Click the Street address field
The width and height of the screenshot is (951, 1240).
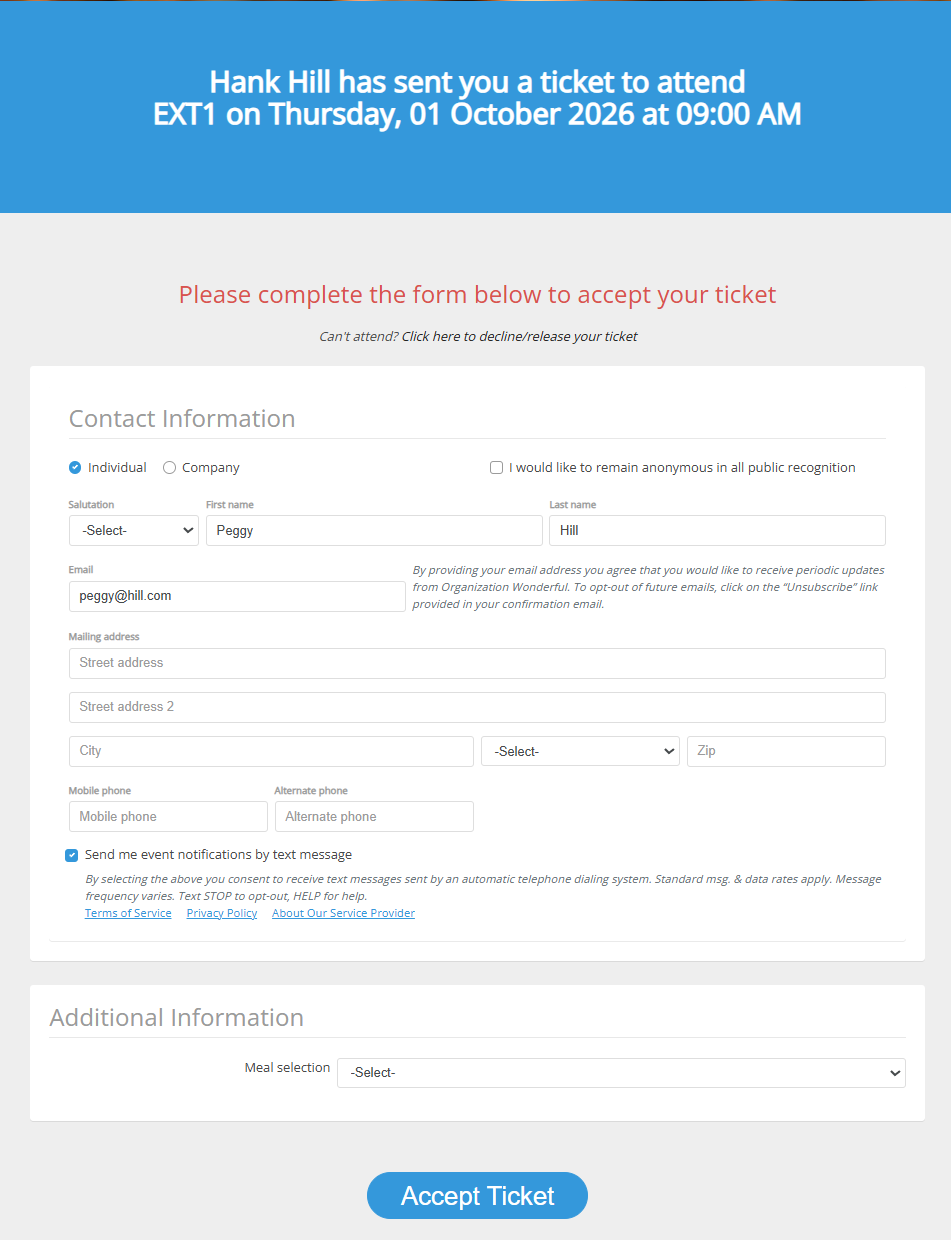coord(477,663)
